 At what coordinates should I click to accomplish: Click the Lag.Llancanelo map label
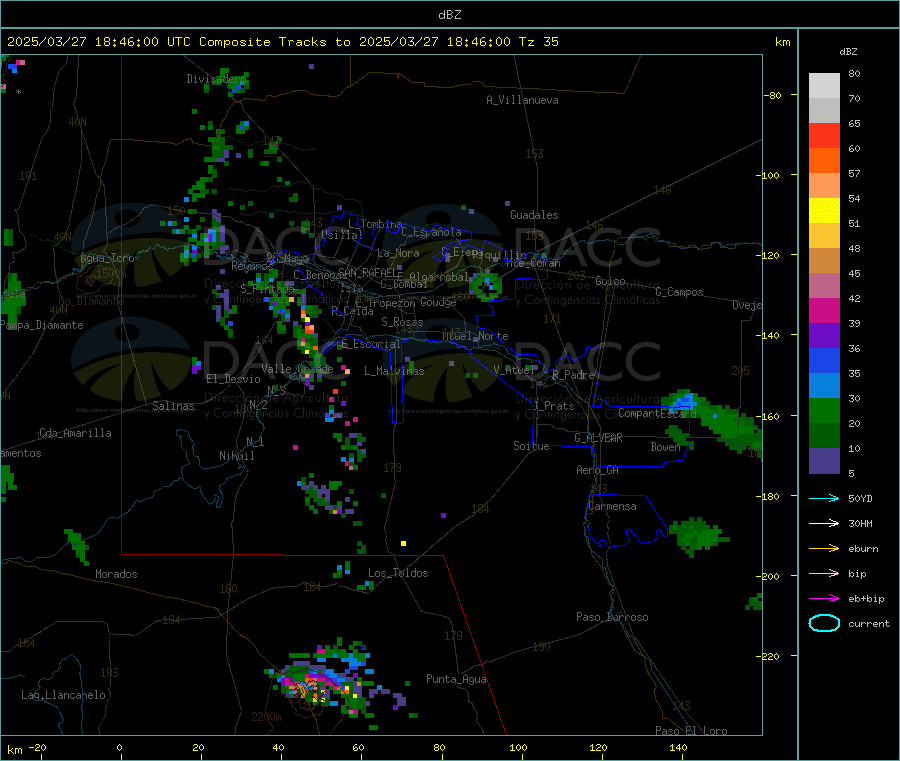pos(63,695)
